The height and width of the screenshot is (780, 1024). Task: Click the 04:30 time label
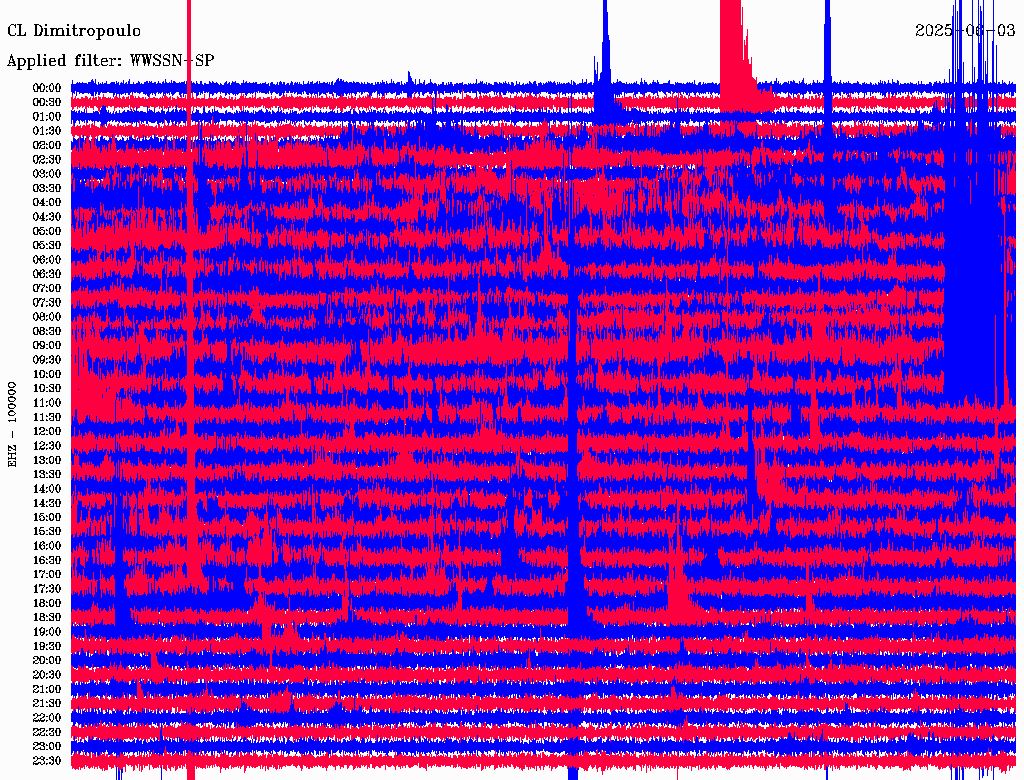pos(47,217)
